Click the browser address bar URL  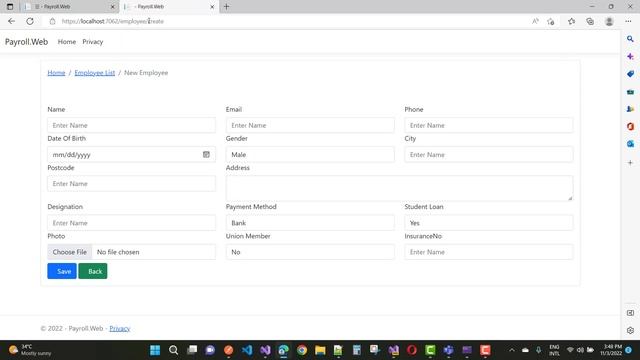tap(113, 21)
